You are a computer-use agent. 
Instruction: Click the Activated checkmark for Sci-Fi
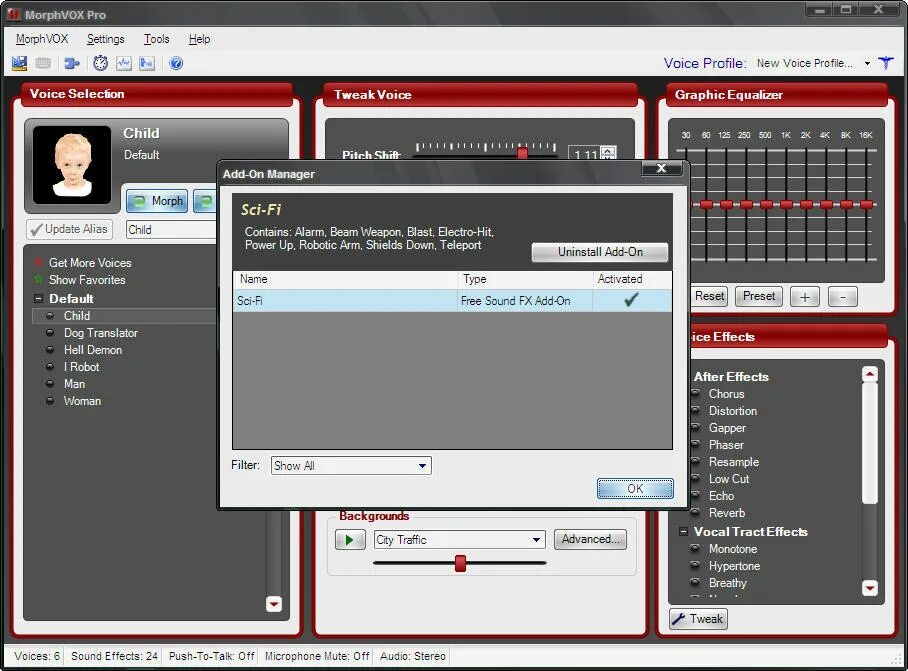point(631,300)
